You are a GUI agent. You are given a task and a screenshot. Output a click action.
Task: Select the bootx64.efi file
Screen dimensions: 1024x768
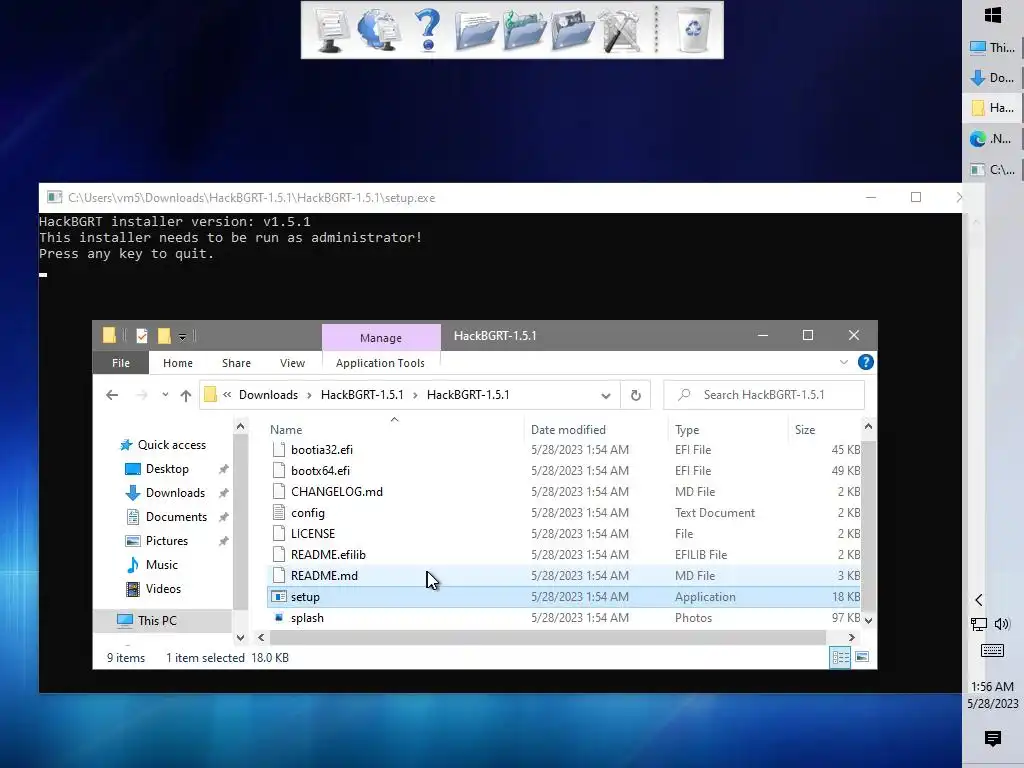pos(564,471)
